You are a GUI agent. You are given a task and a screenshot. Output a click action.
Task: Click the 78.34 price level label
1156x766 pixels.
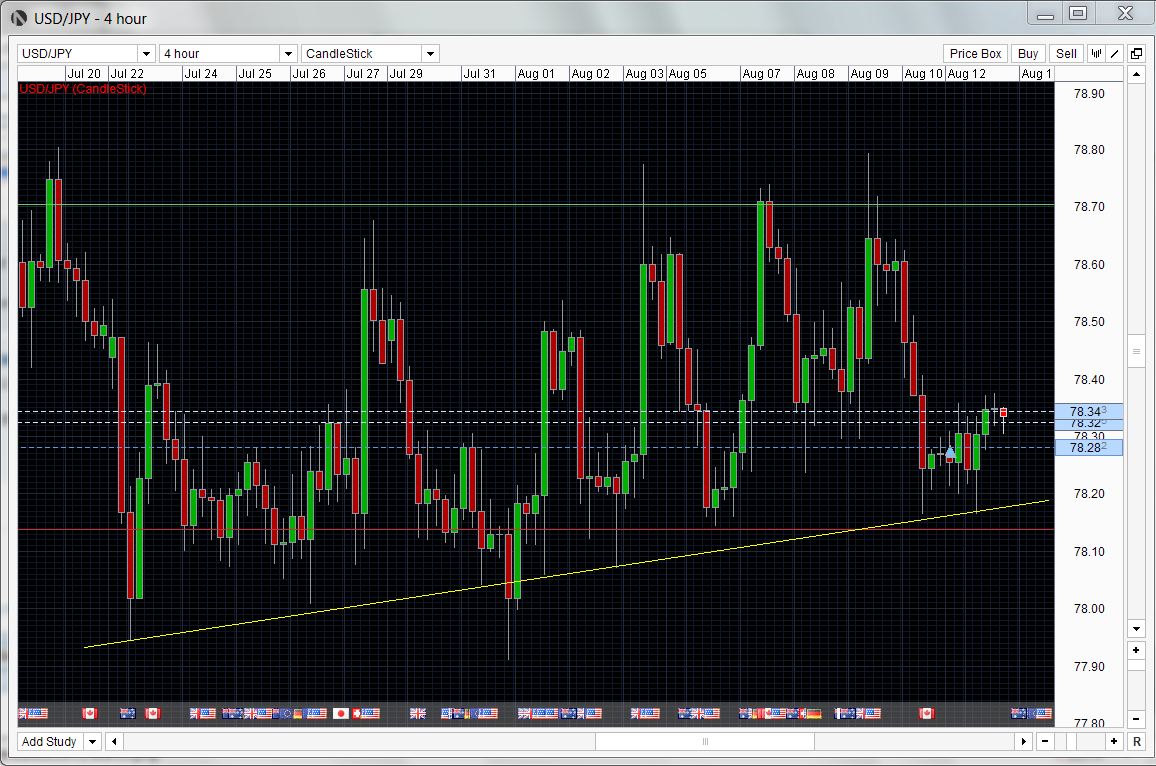[1089, 411]
